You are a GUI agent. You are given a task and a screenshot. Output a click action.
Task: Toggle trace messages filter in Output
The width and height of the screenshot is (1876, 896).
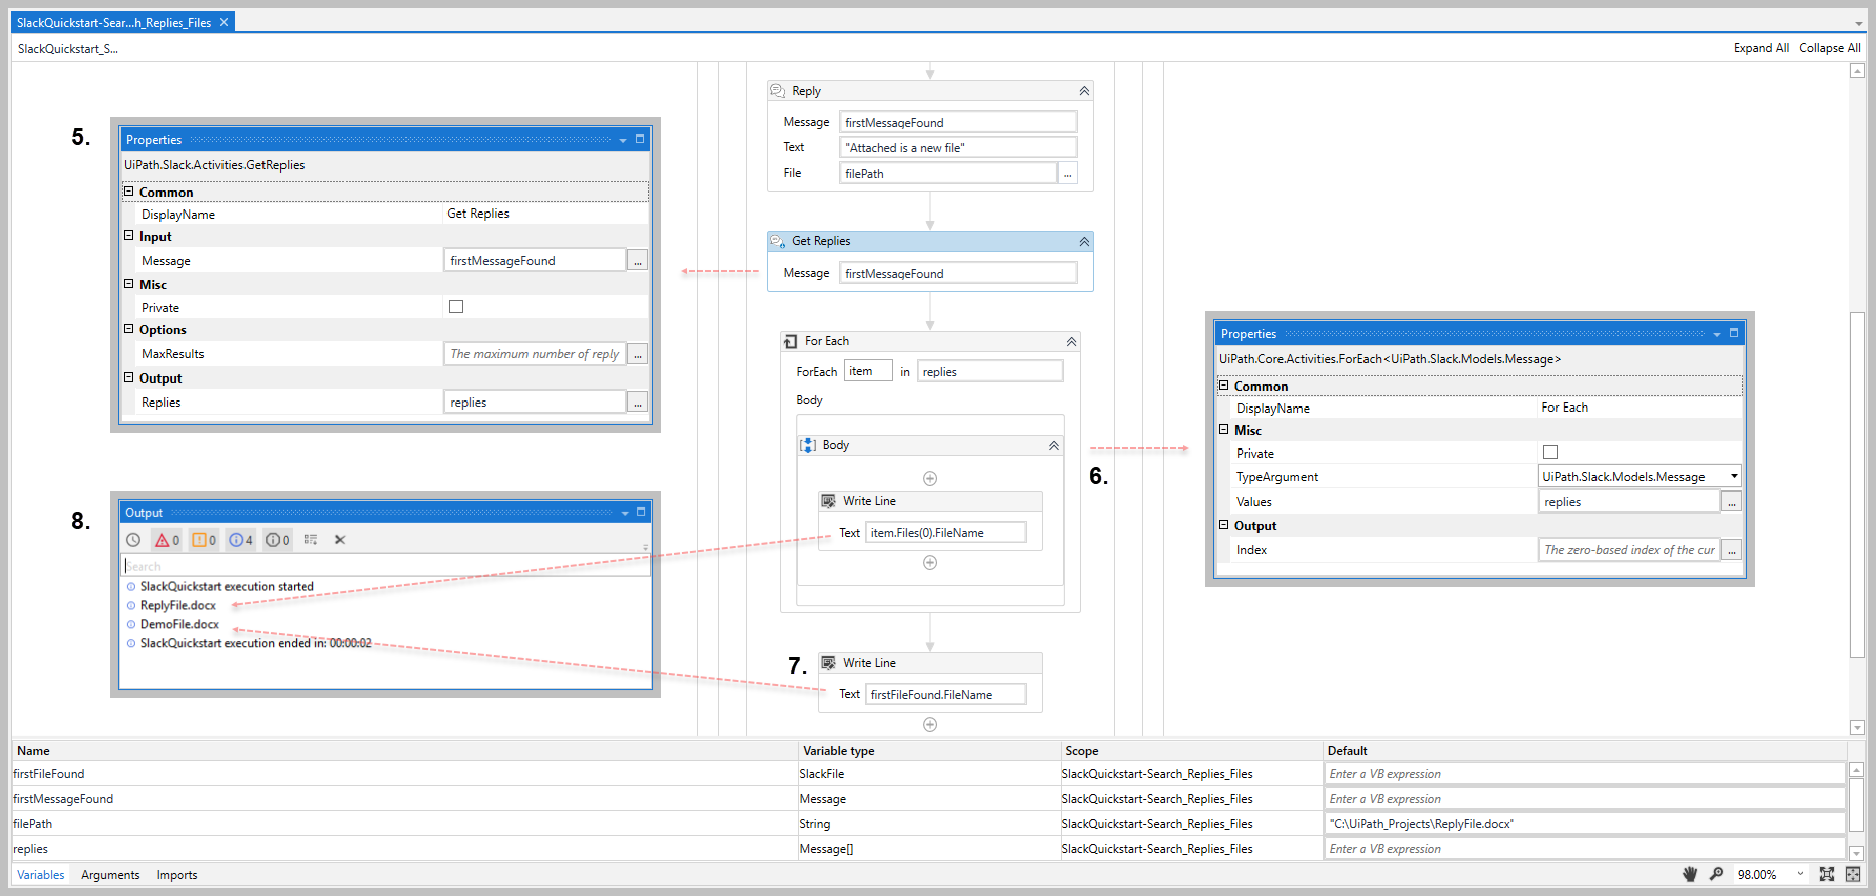[x=278, y=540]
